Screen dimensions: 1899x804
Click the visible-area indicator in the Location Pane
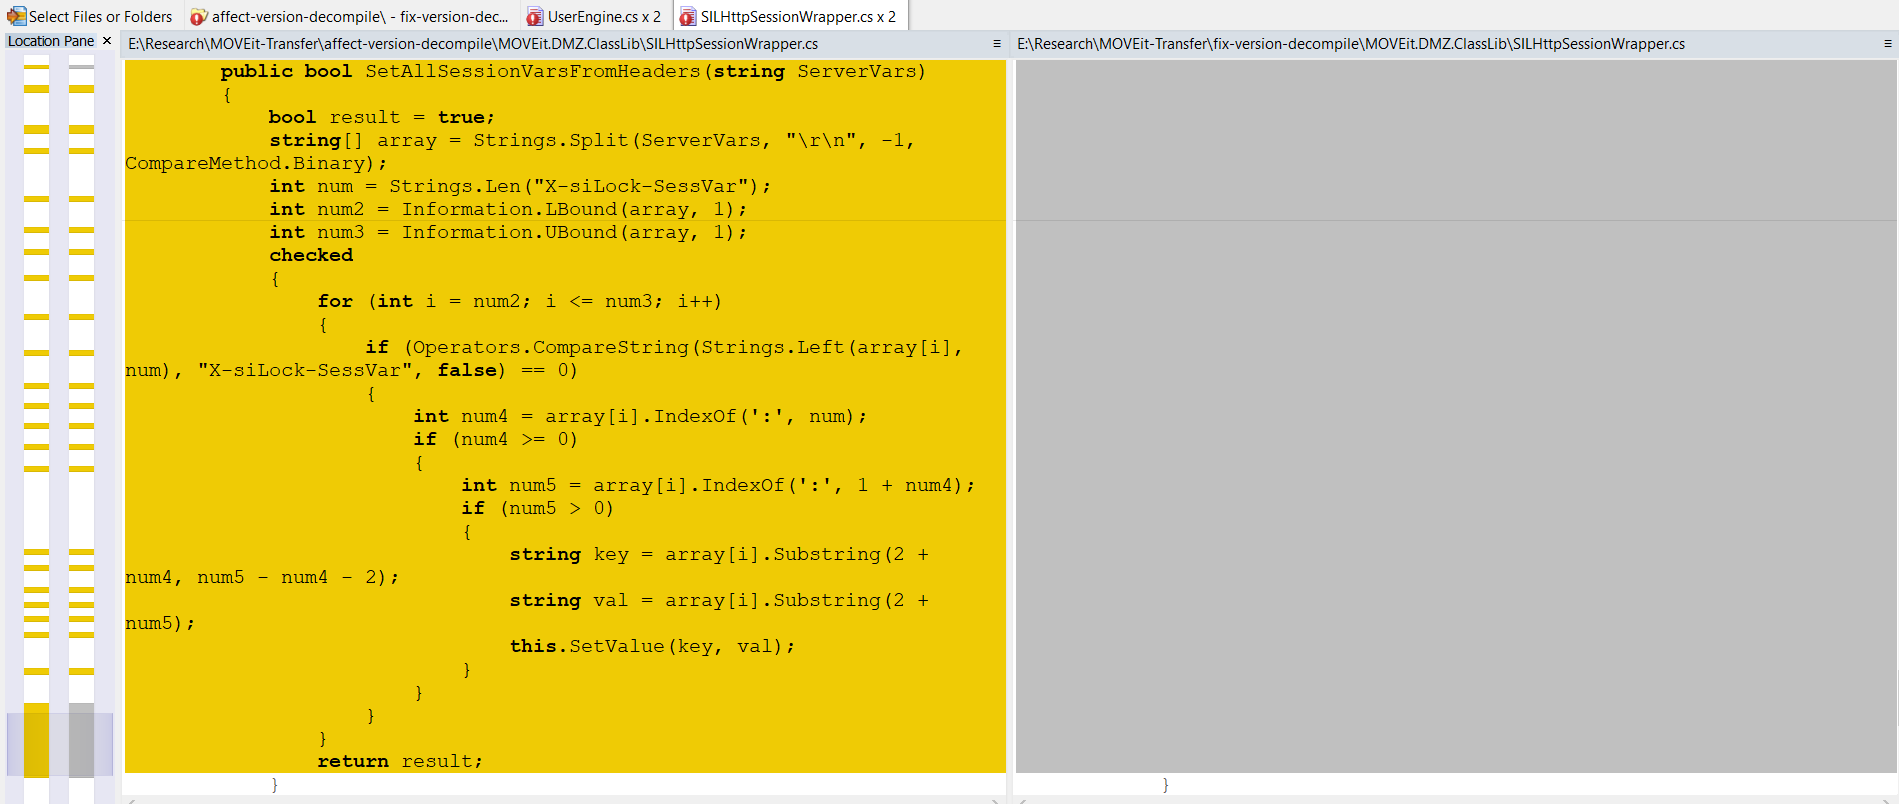coord(60,745)
